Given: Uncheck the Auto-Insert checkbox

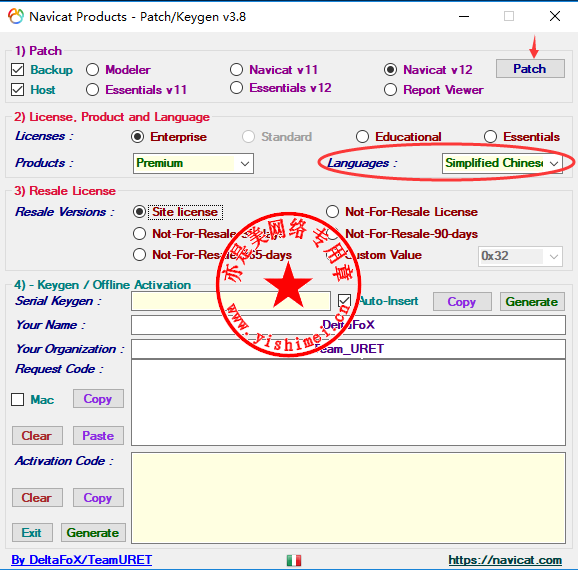Looking at the screenshot, I should tap(344, 301).
